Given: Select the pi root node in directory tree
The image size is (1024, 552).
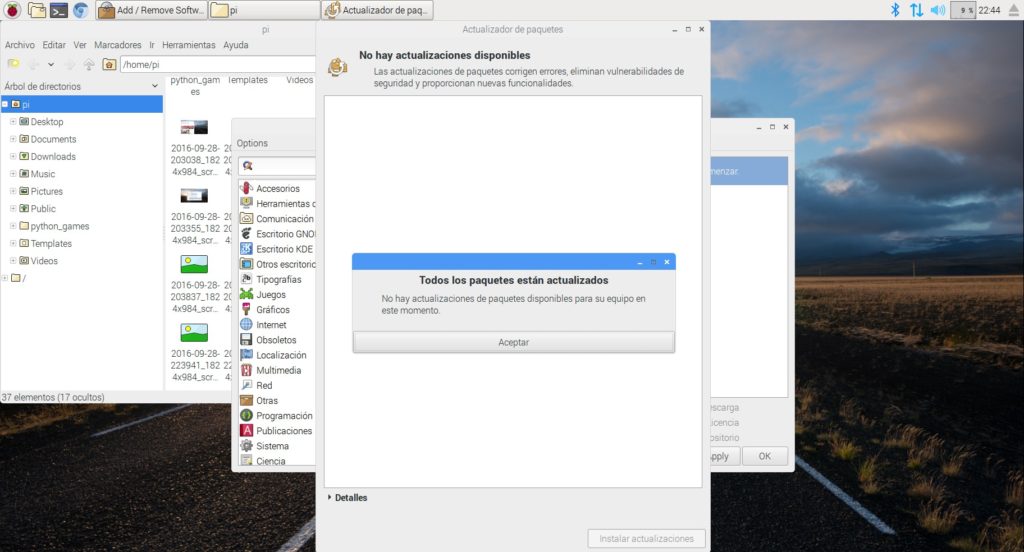Looking at the screenshot, I should click(x=82, y=105).
